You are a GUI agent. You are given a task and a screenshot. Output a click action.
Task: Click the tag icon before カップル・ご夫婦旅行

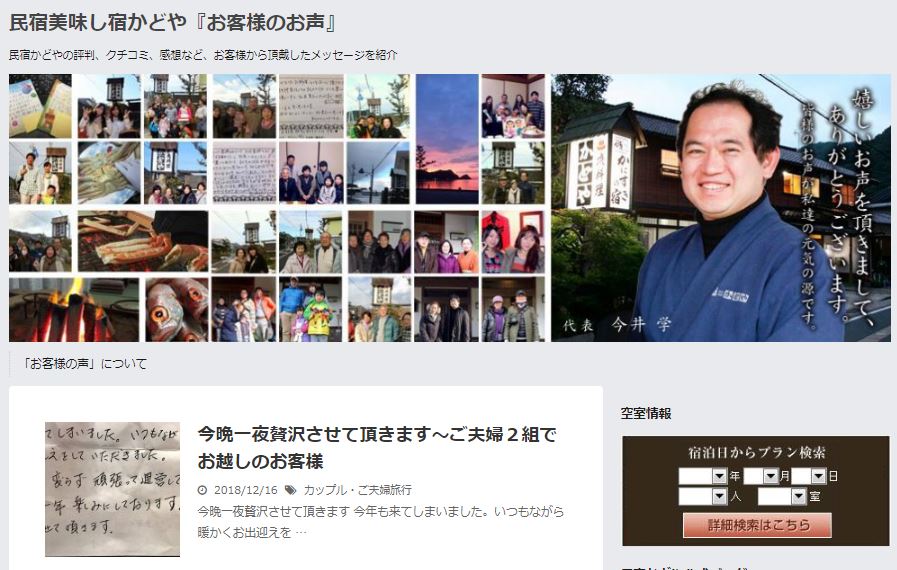[x=291, y=490]
